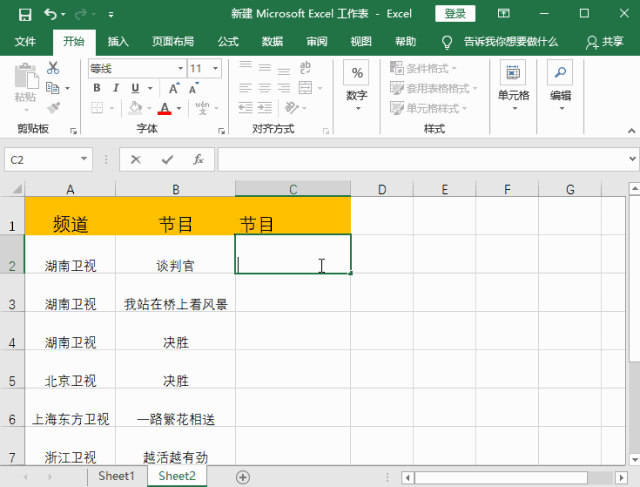The height and width of the screenshot is (487, 640).
Task: Click the text orientation icon
Action: pyautogui.click(x=291, y=108)
